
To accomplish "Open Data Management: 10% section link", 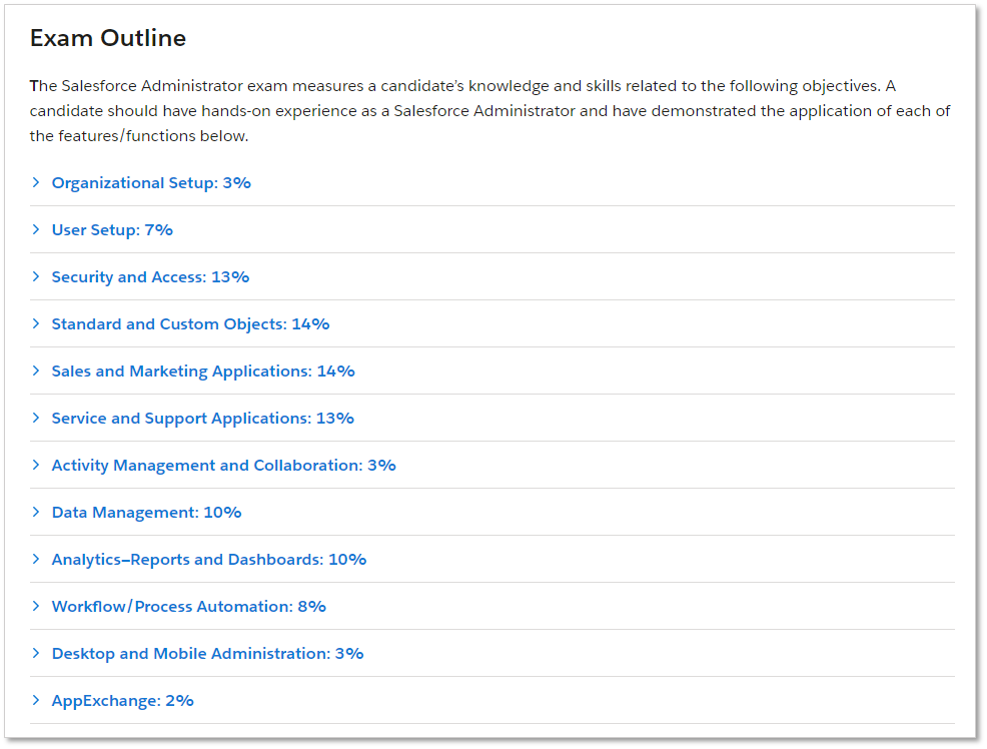I will 147,513.
